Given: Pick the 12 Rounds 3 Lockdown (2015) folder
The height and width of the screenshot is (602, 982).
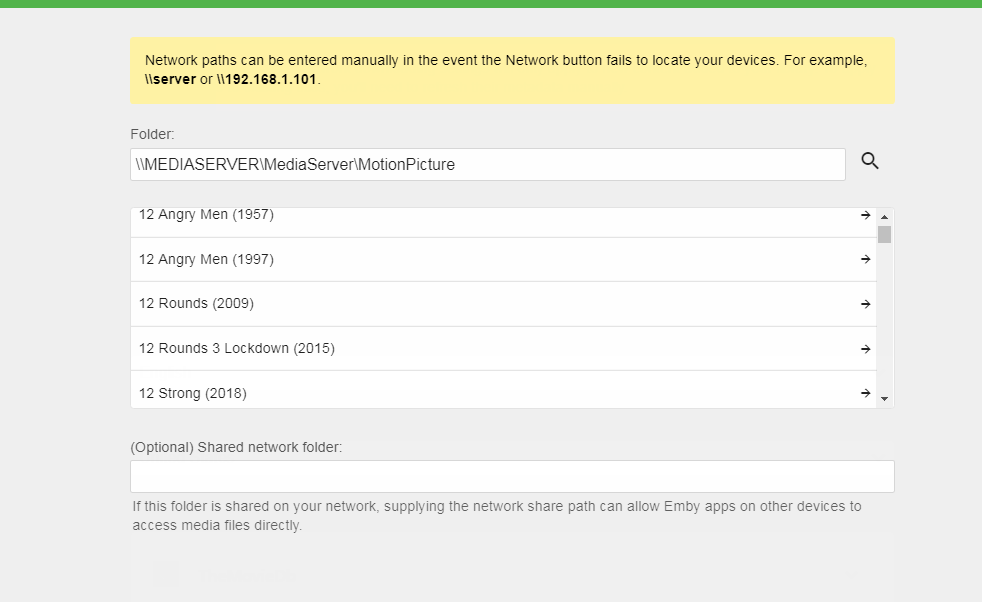Looking at the screenshot, I should click(236, 349).
